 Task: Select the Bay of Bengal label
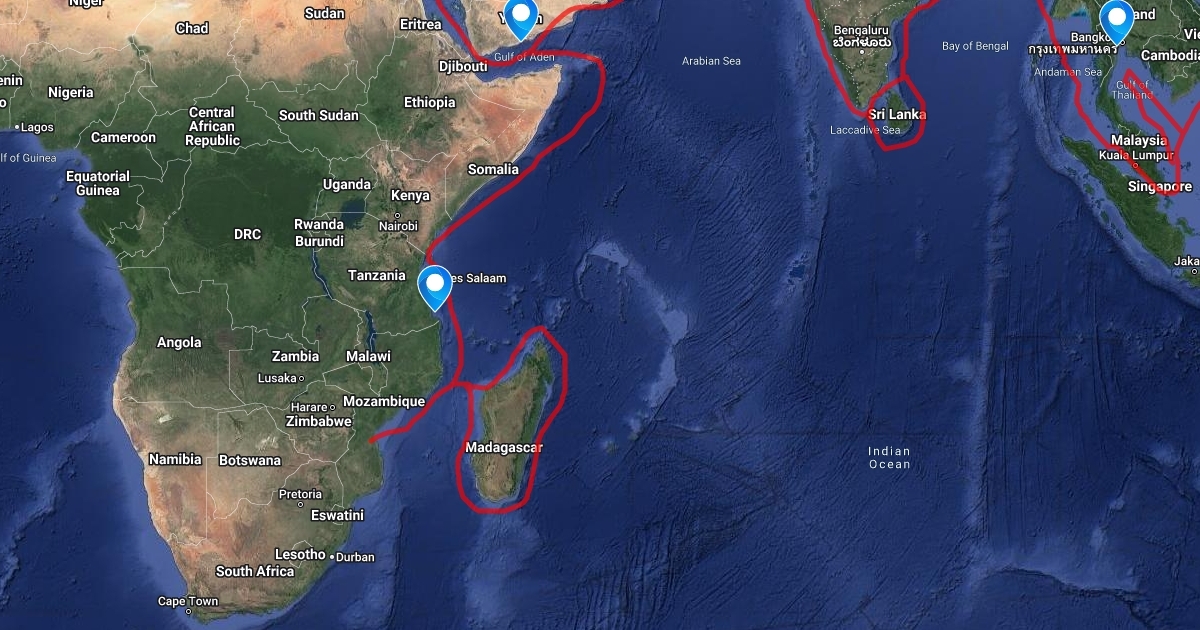(x=975, y=46)
